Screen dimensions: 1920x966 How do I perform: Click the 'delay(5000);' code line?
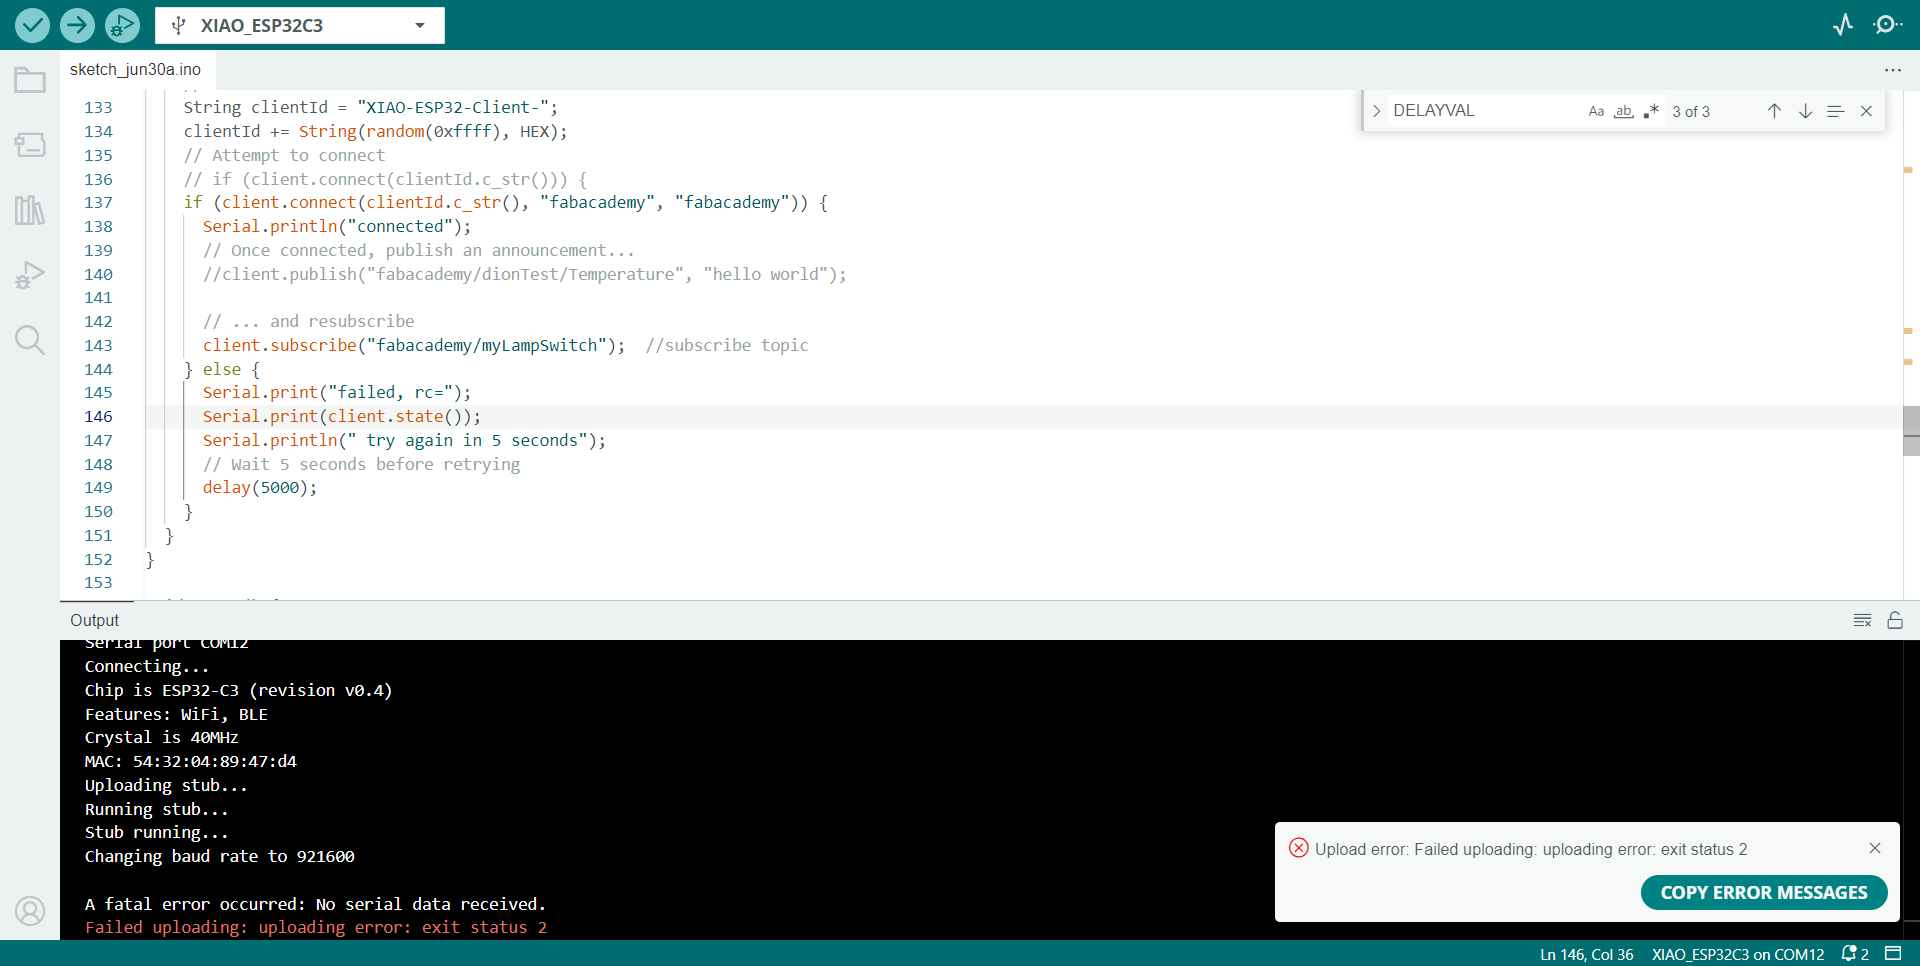[x=260, y=487]
